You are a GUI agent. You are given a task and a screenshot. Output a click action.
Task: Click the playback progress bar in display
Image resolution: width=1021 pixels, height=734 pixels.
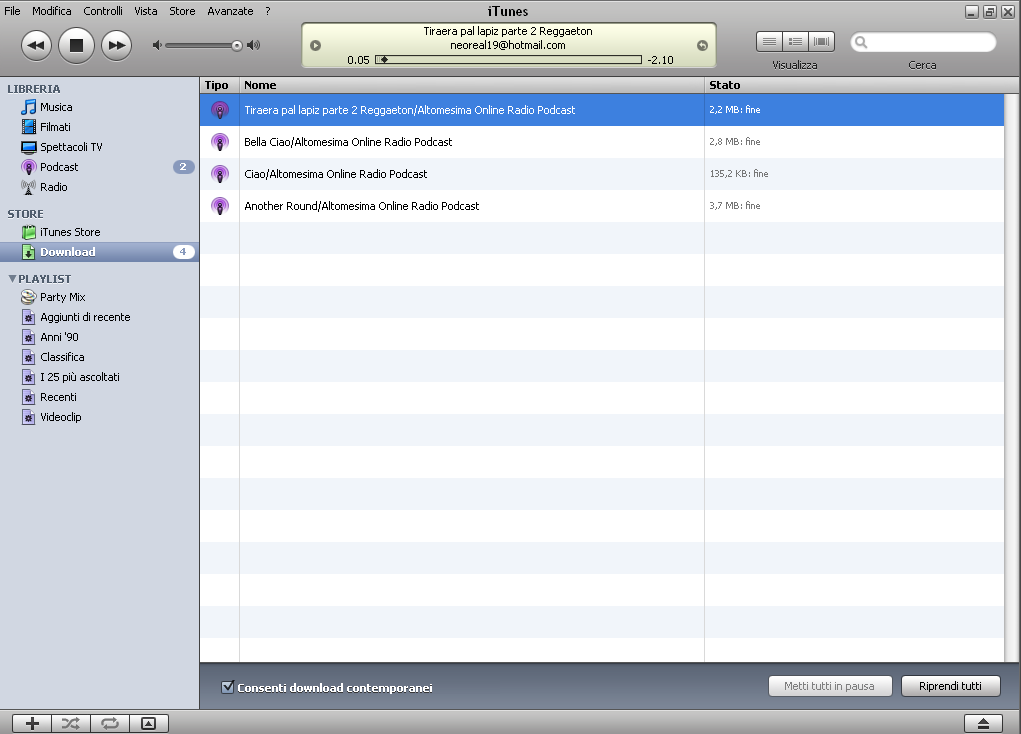click(x=509, y=60)
